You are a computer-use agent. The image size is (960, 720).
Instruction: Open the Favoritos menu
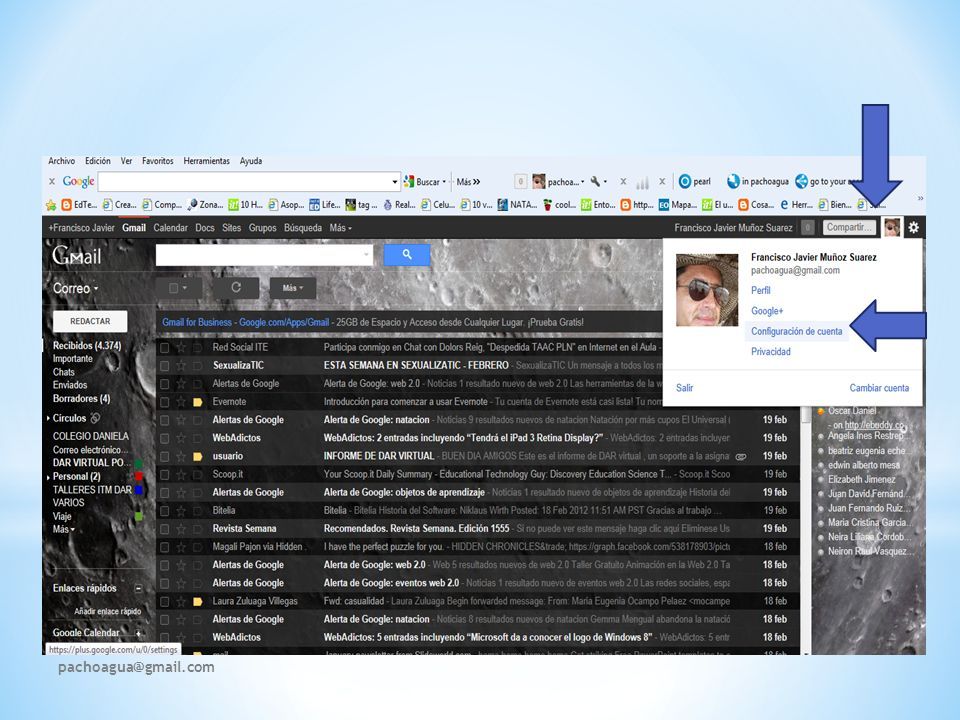pos(157,161)
